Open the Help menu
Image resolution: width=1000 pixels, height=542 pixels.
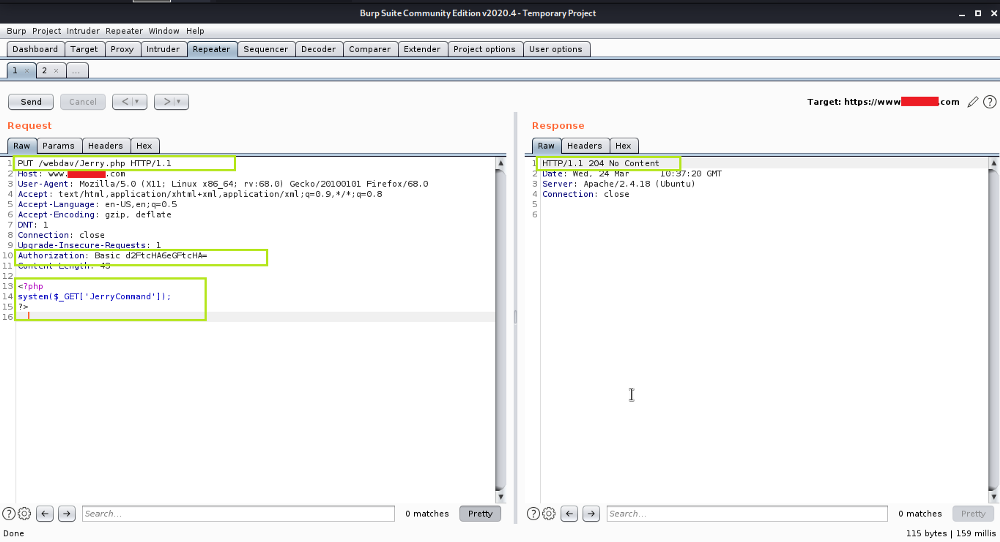coord(195,31)
